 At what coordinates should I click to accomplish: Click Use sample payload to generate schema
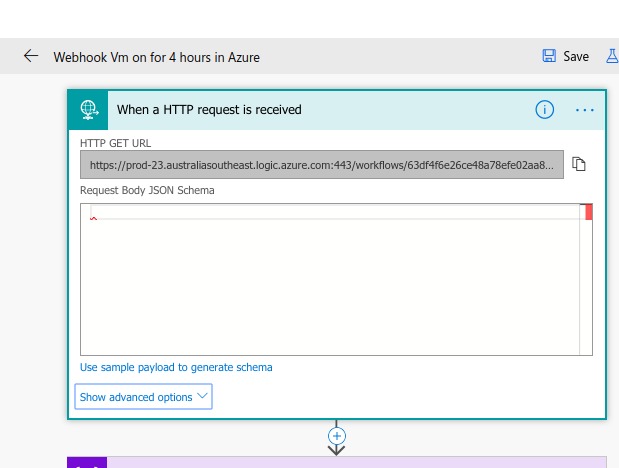pyautogui.click(x=176, y=367)
